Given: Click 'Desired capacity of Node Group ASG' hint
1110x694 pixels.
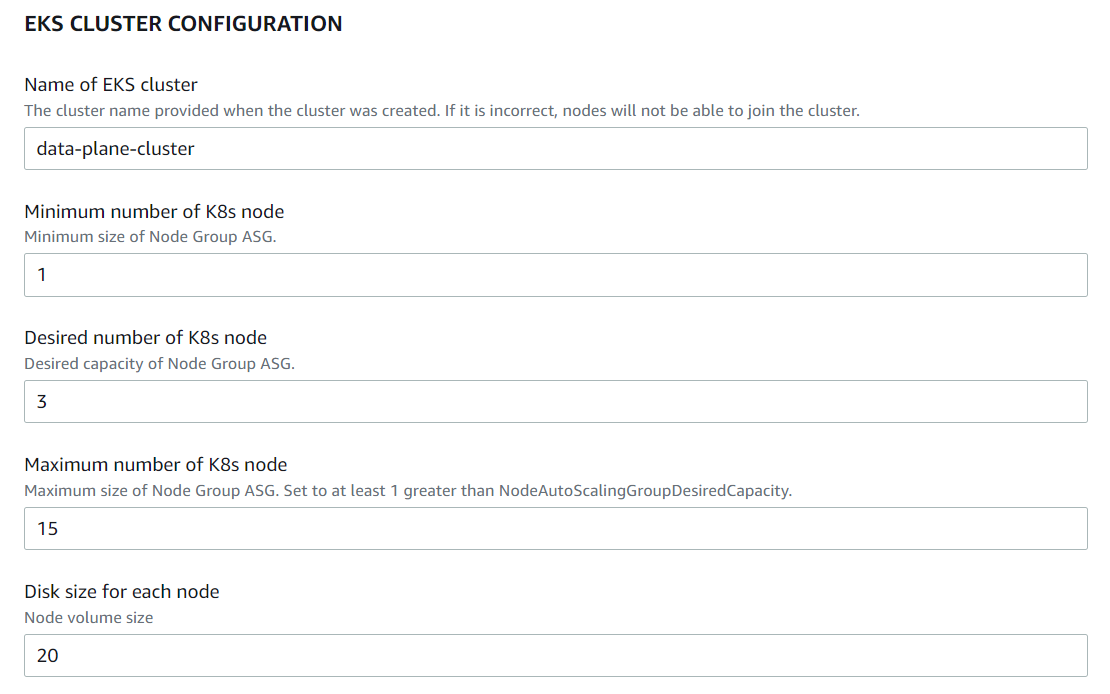Looking at the screenshot, I should coord(159,363).
